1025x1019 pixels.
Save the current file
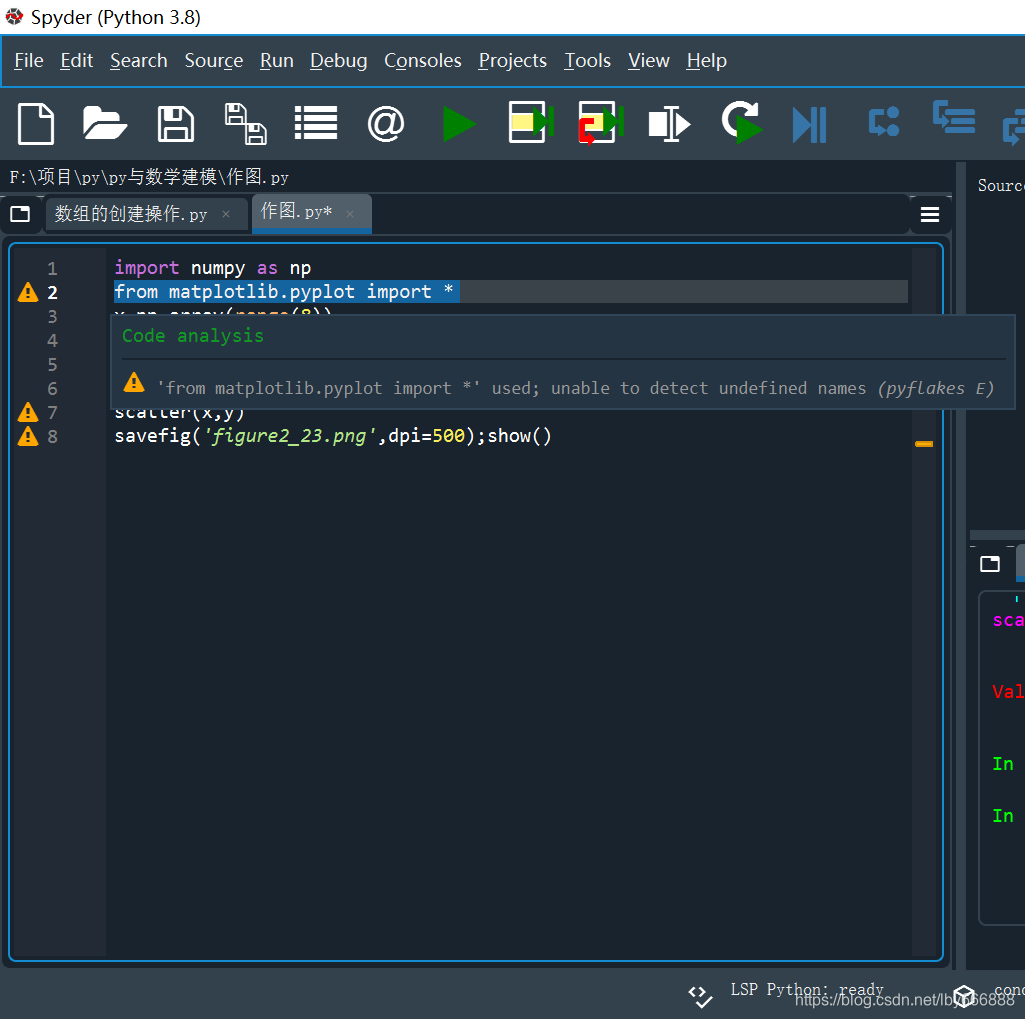[x=176, y=124]
